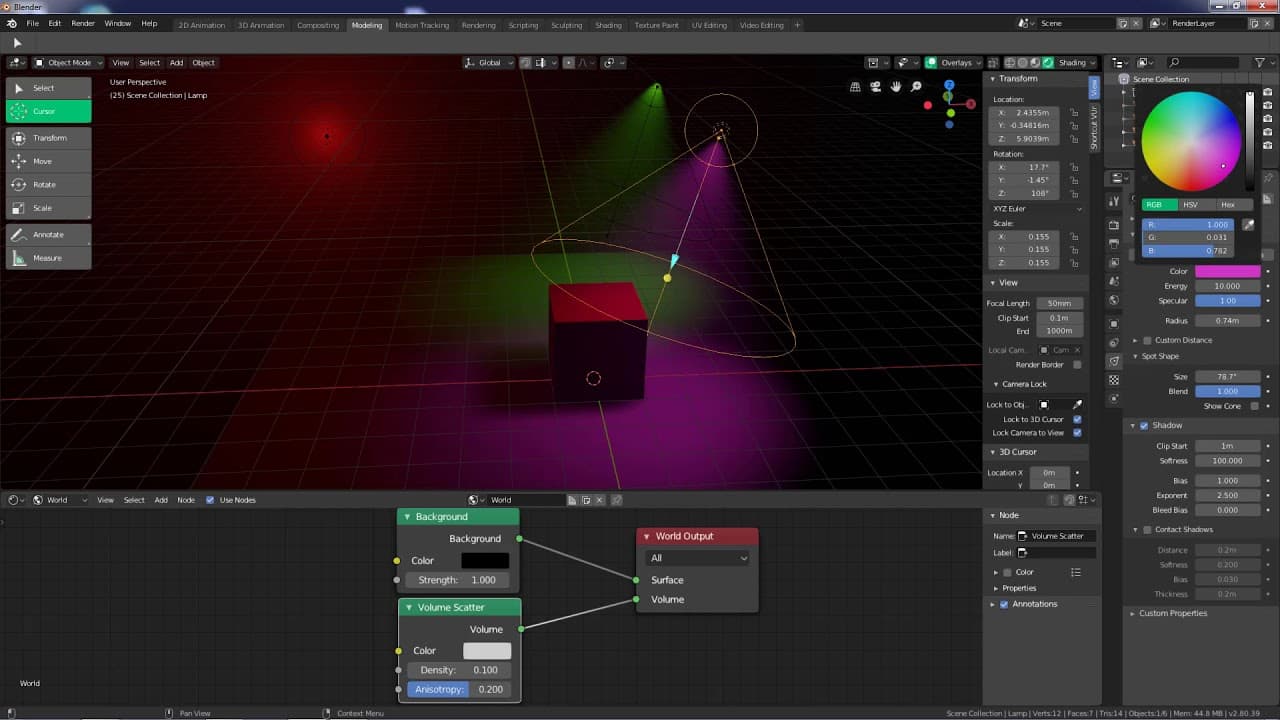
Task: Click the eyedropper icon beside color values
Action: pos(1248,225)
